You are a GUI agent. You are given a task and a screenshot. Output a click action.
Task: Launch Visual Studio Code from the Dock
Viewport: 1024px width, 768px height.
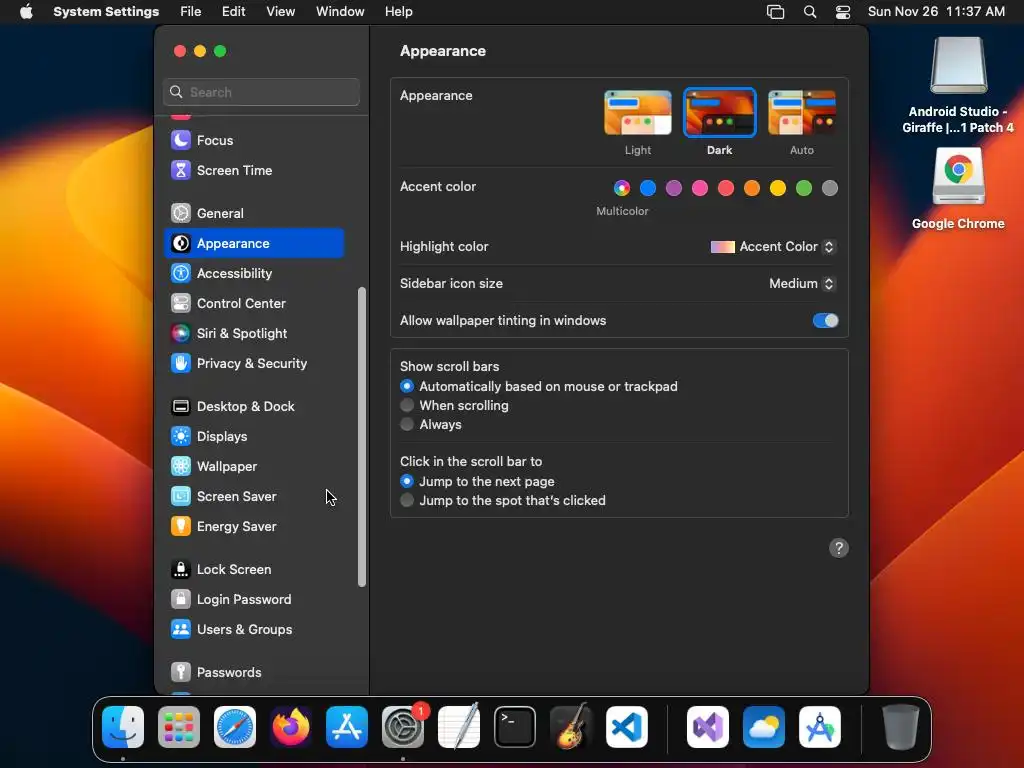(x=627, y=727)
